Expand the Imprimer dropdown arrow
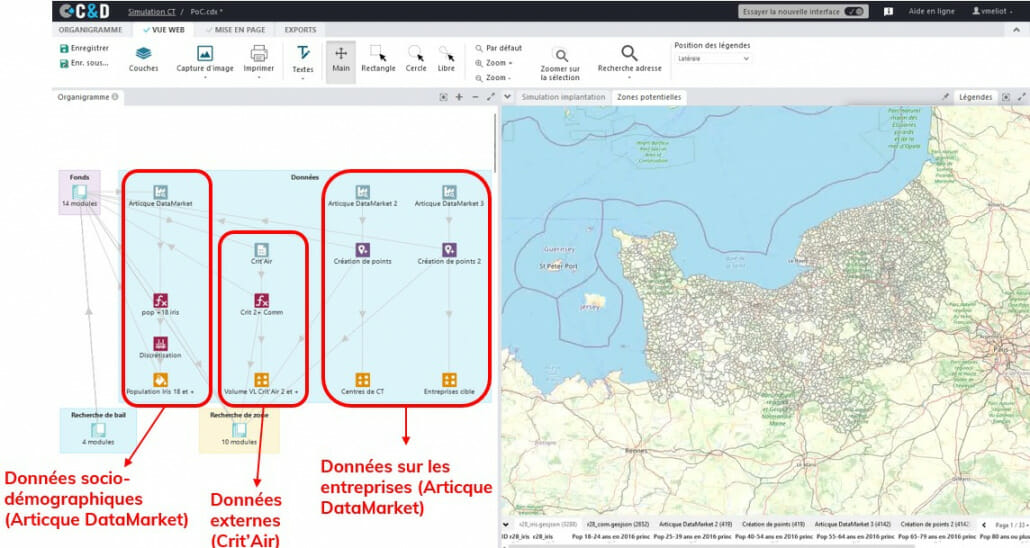This screenshot has width=1030, height=548. coord(259,78)
